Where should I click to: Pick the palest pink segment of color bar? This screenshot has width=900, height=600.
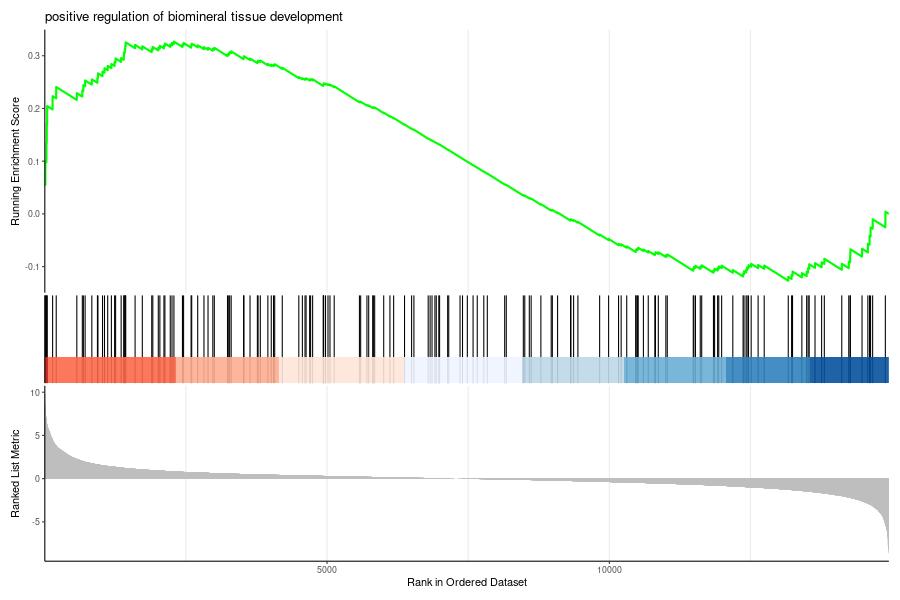coord(342,370)
